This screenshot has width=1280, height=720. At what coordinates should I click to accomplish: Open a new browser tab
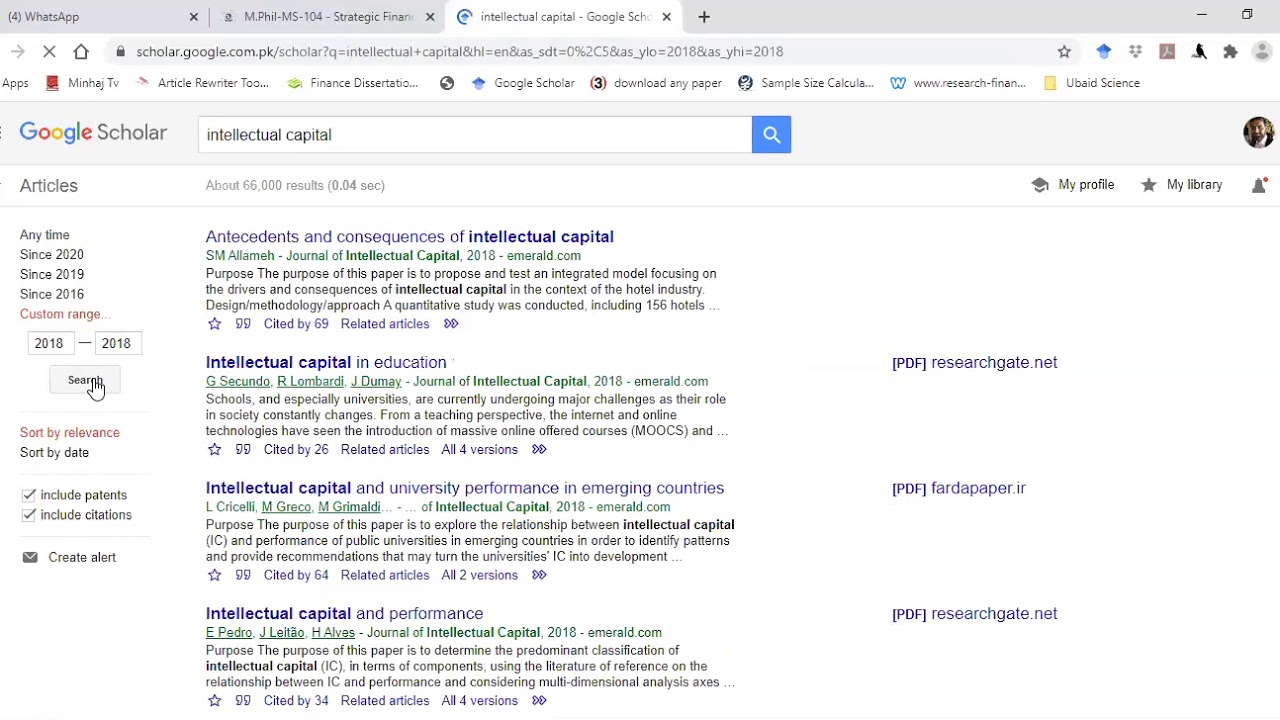click(704, 16)
